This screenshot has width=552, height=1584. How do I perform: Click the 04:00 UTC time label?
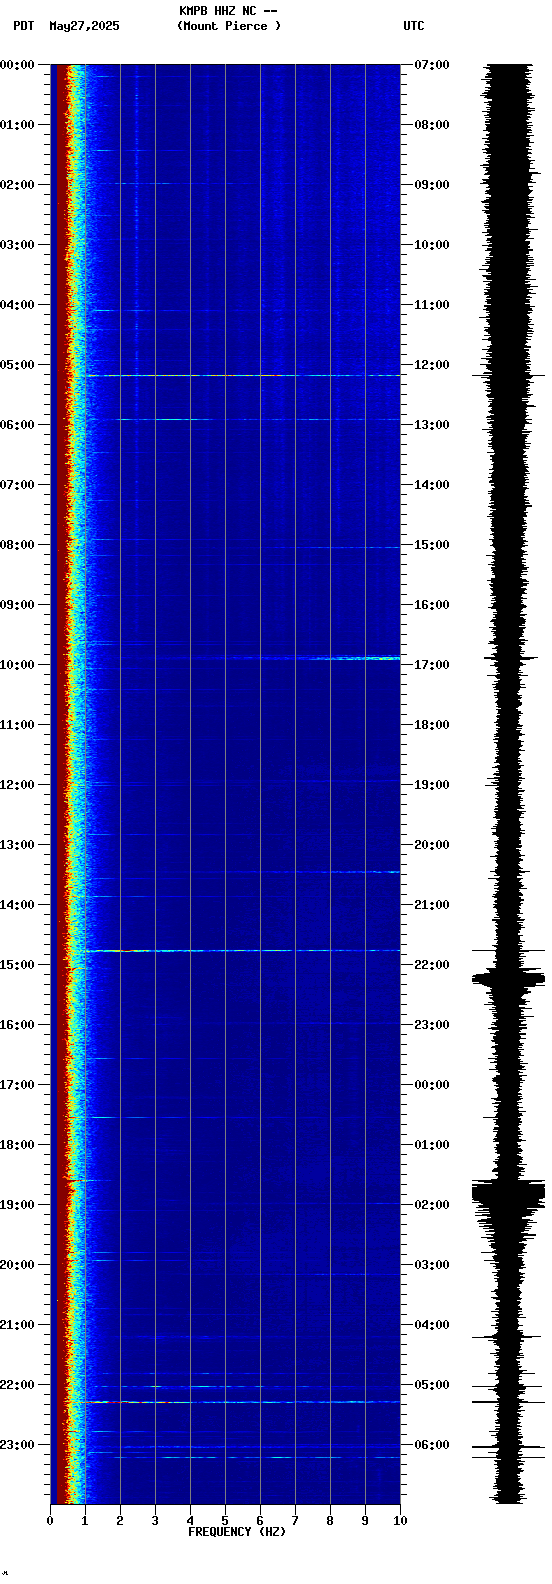click(431, 1325)
